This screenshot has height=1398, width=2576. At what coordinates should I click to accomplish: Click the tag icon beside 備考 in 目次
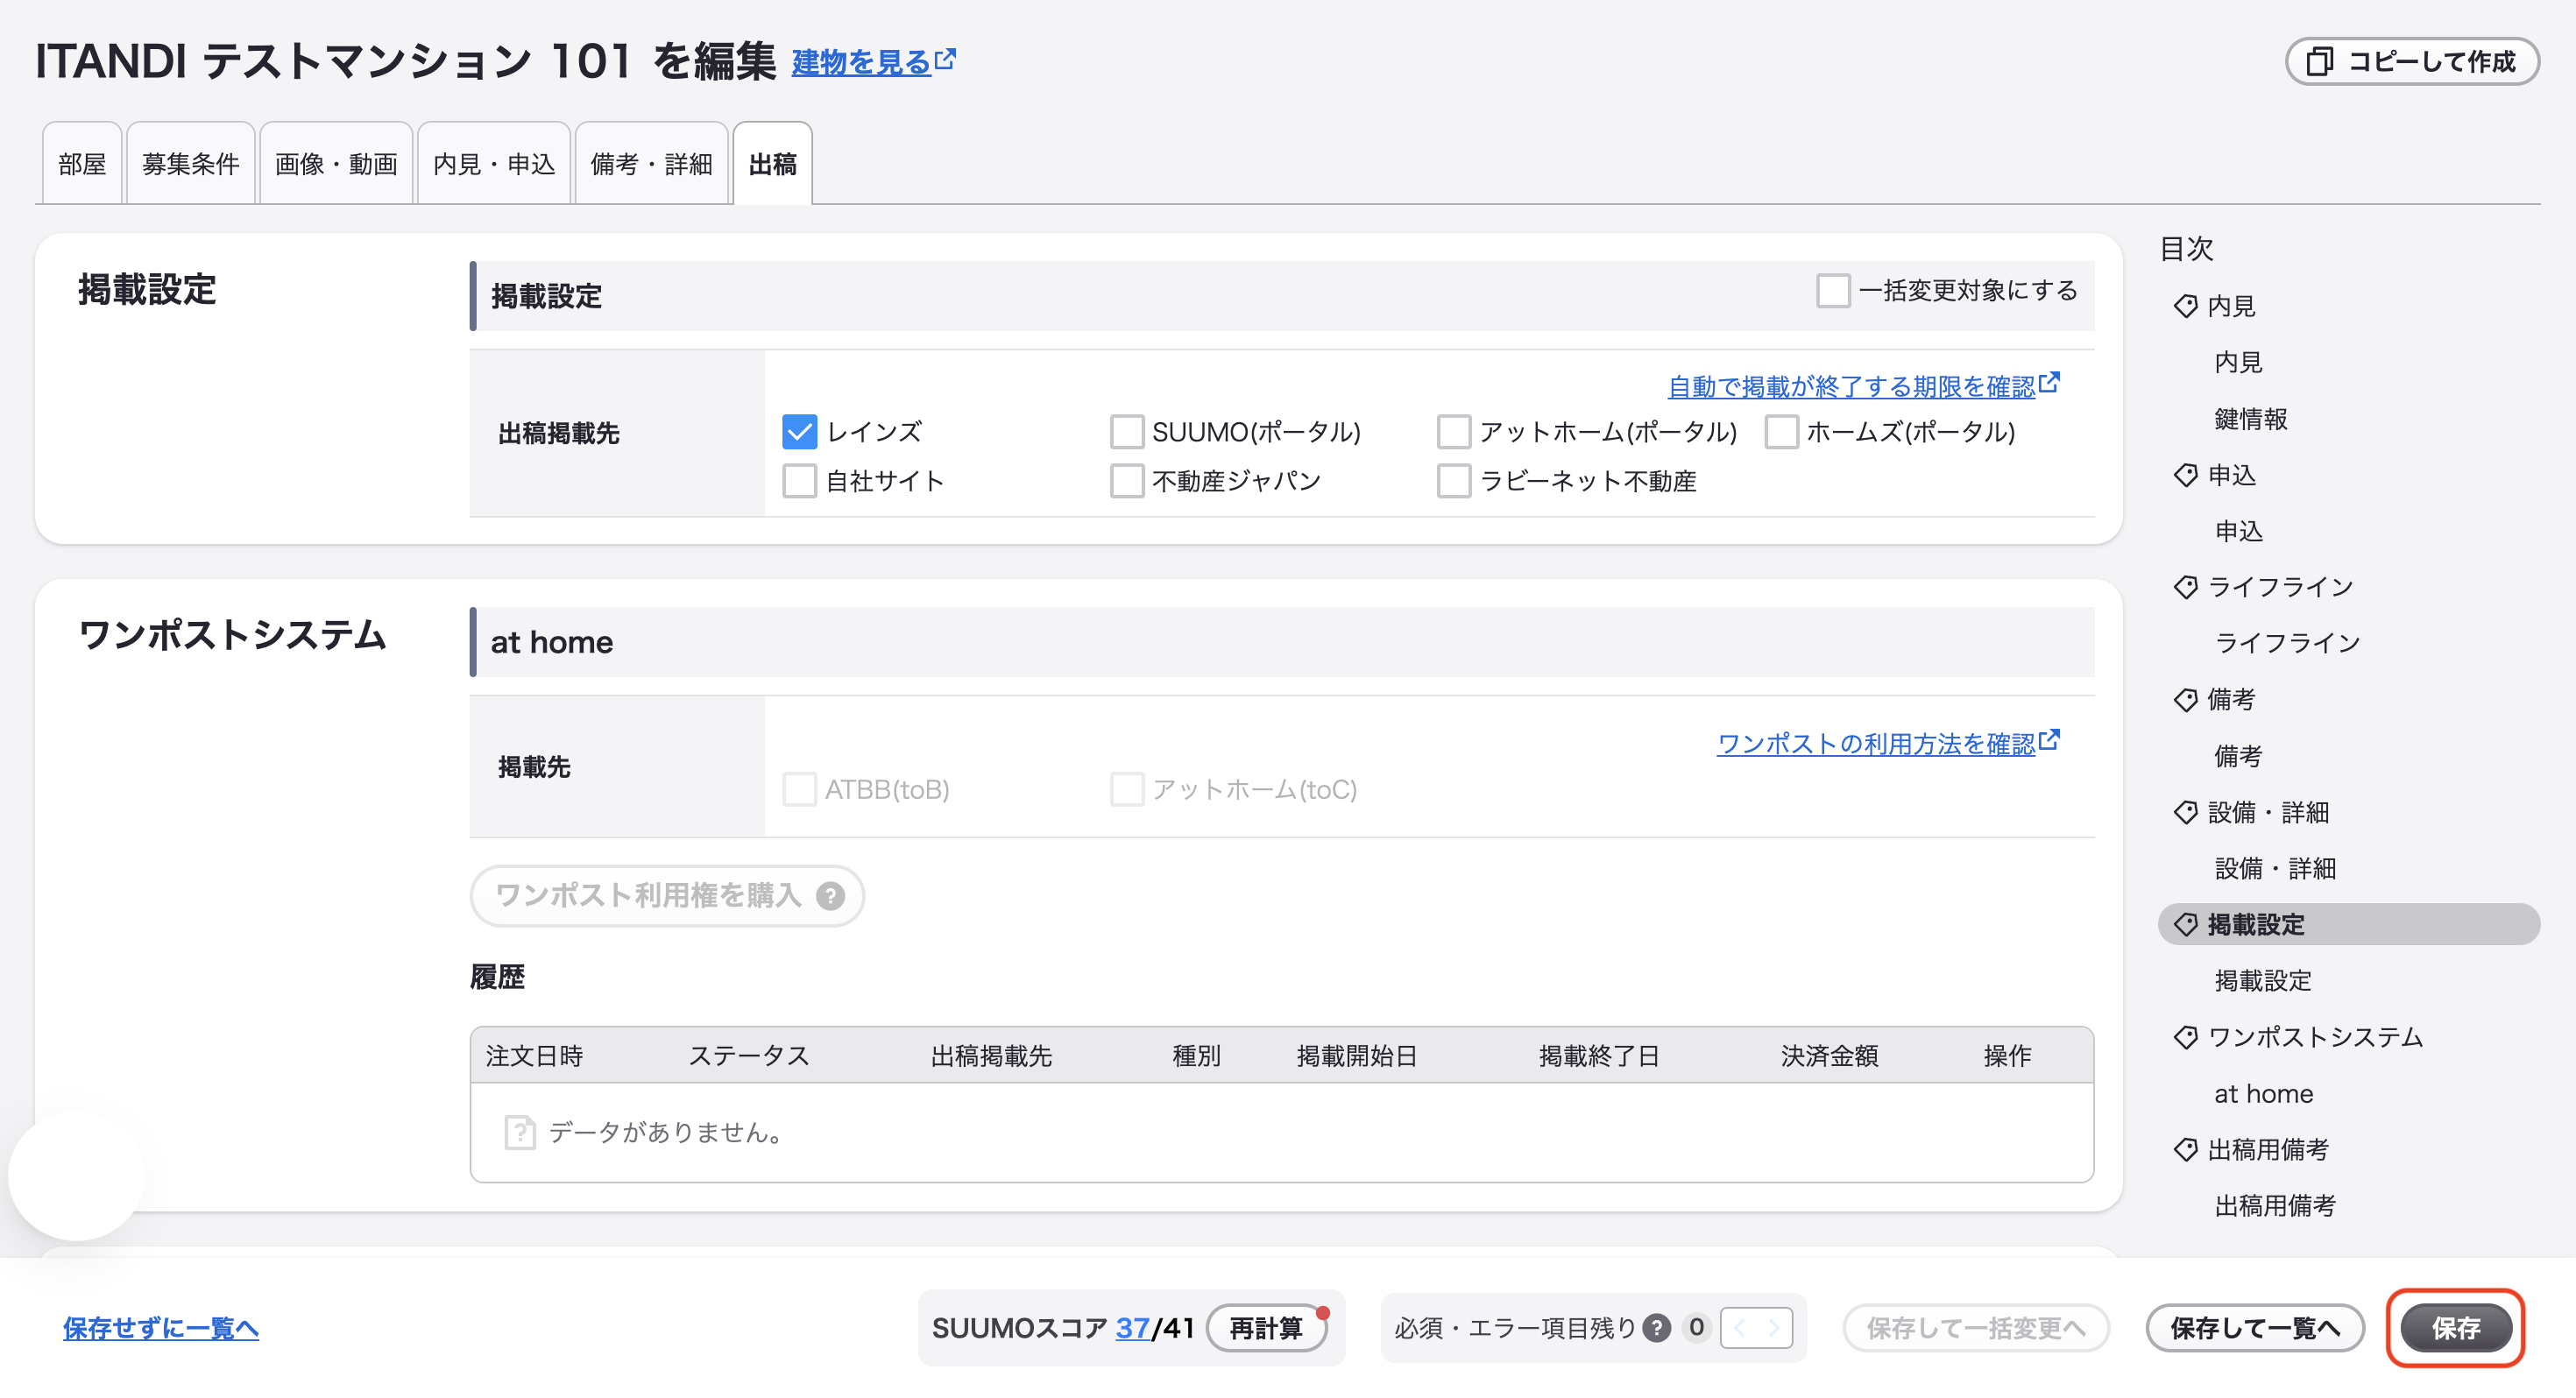2185,700
